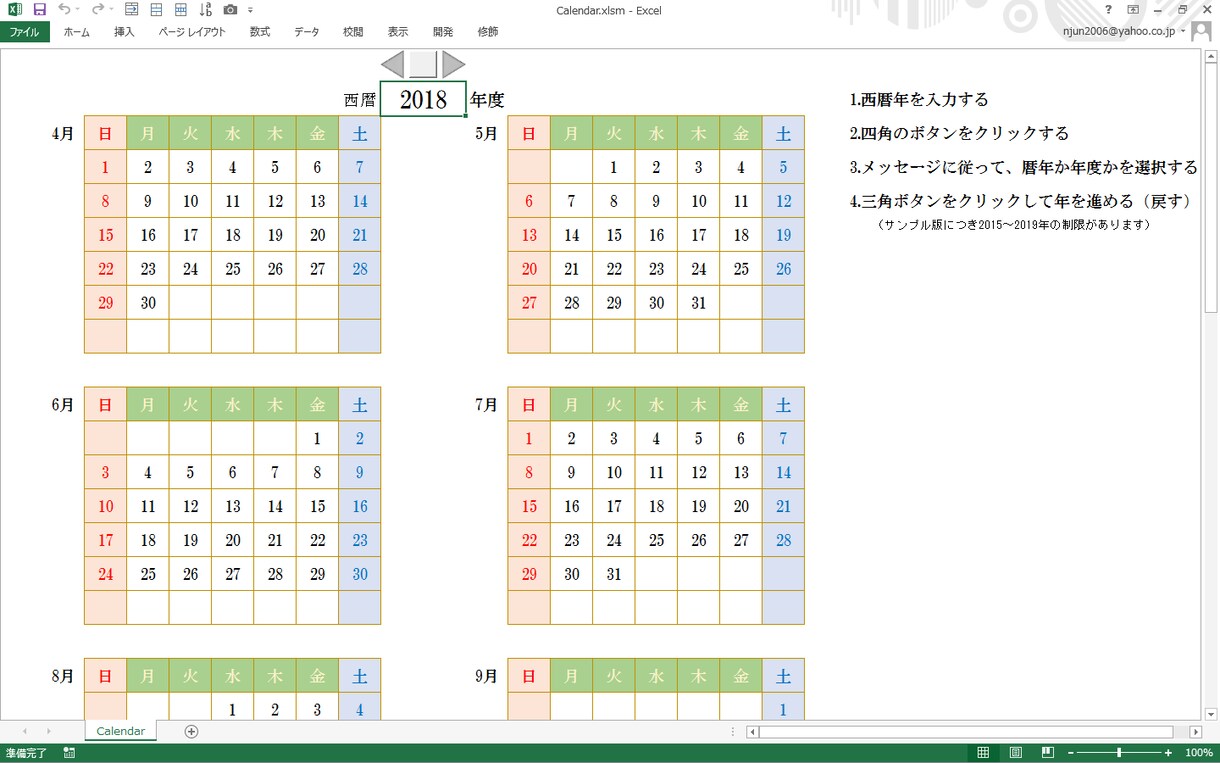Image resolution: width=1220 pixels, height=763 pixels.
Task: Open the 校閲 ribbon tab
Action: (353, 32)
